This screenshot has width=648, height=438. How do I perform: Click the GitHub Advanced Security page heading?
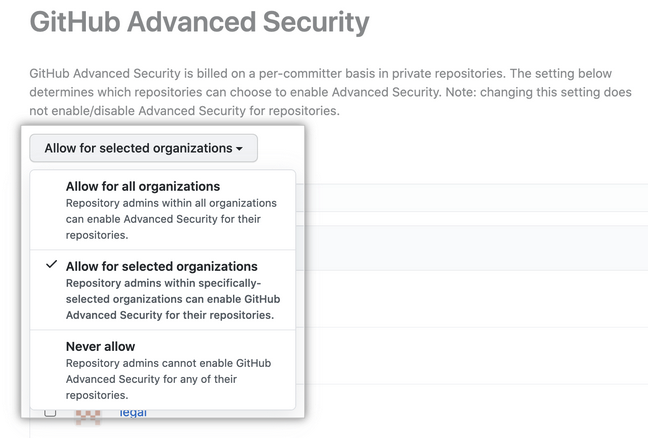[199, 21]
